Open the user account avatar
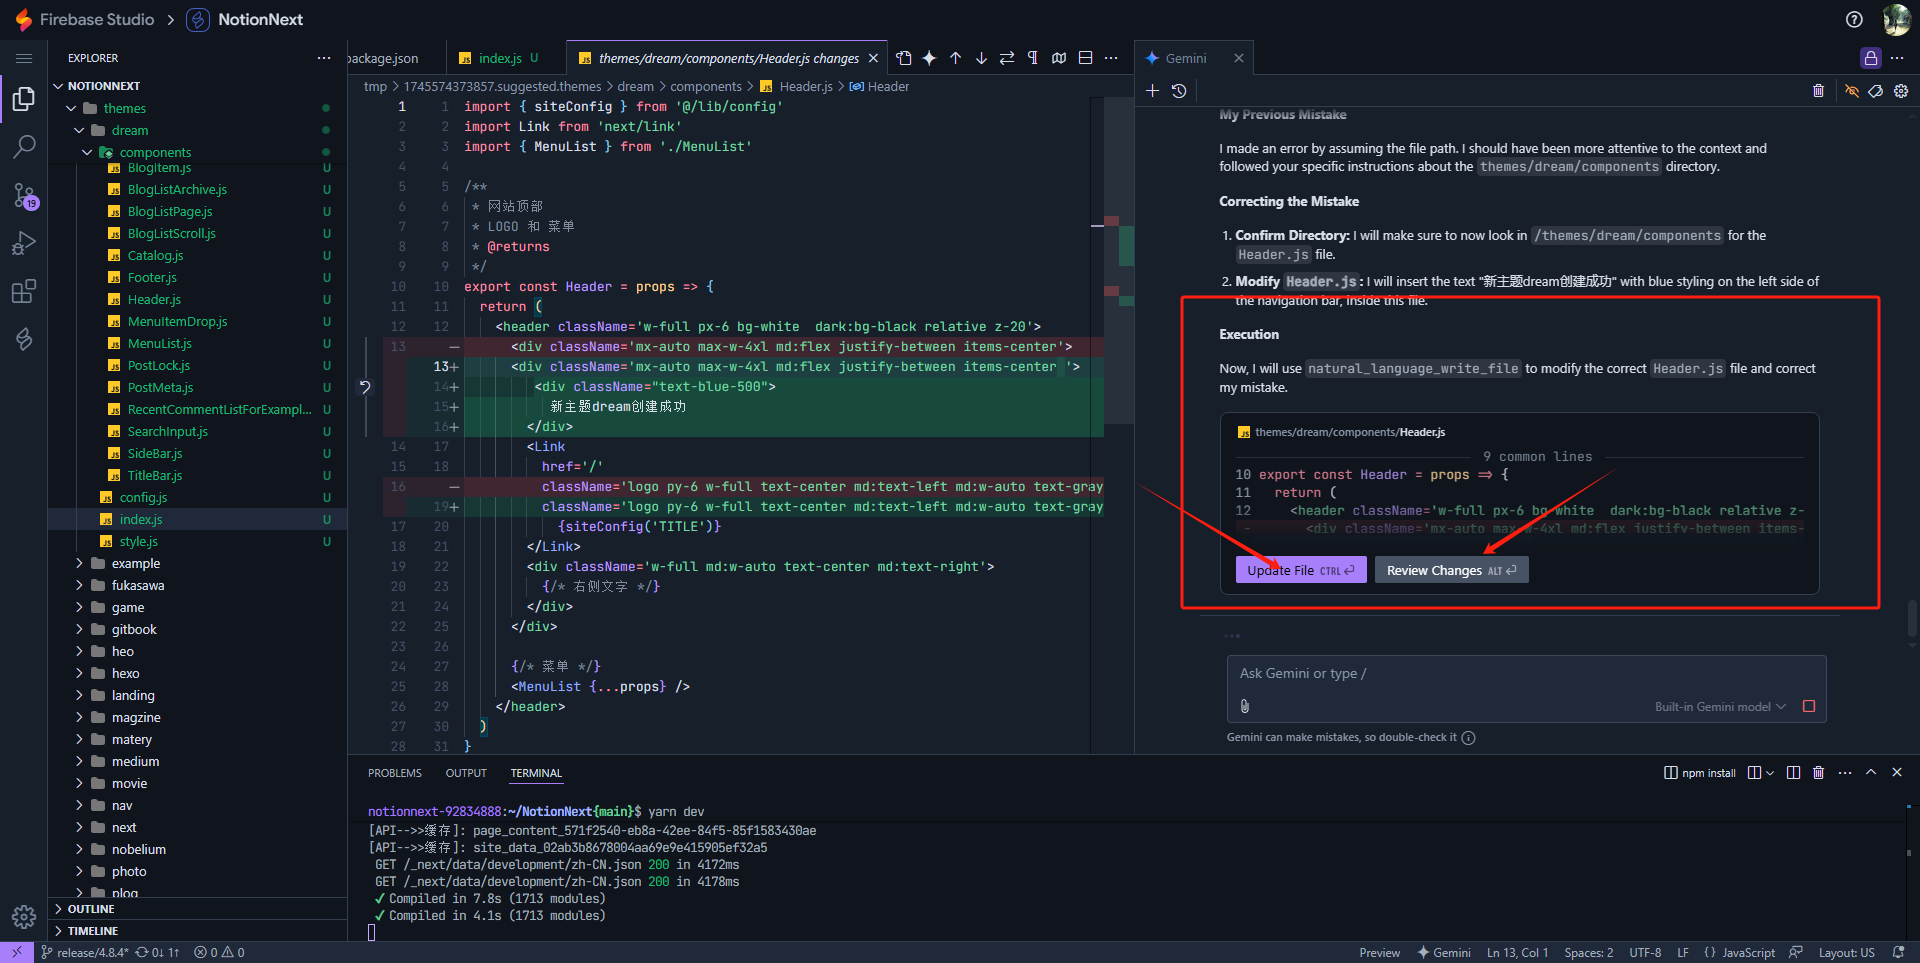This screenshot has width=1920, height=963. pyautogui.click(x=1896, y=19)
